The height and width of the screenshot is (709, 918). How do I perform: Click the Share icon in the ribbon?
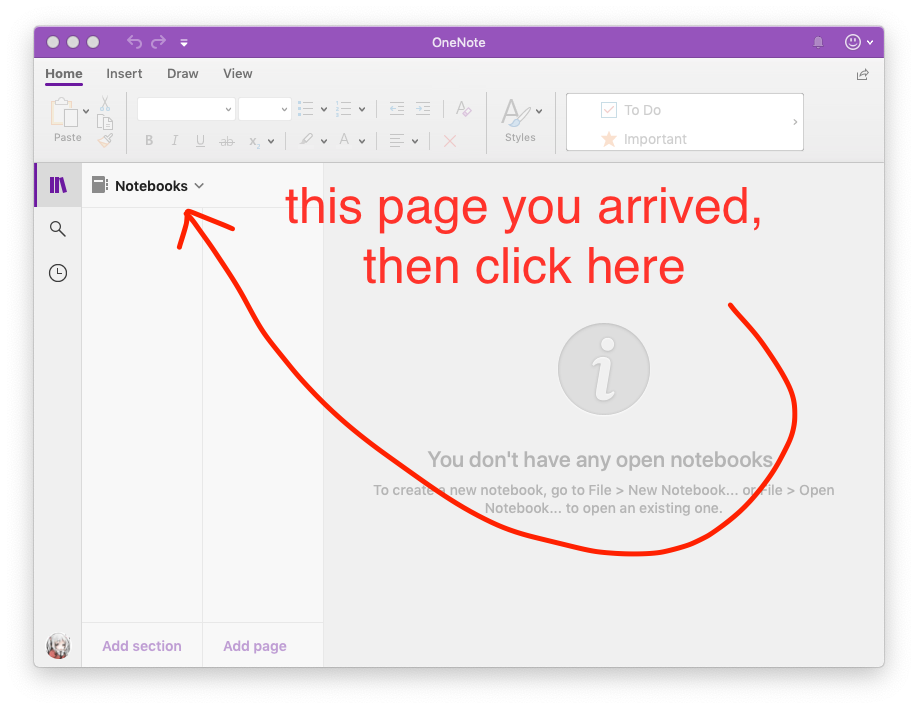click(x=862, y=74)
